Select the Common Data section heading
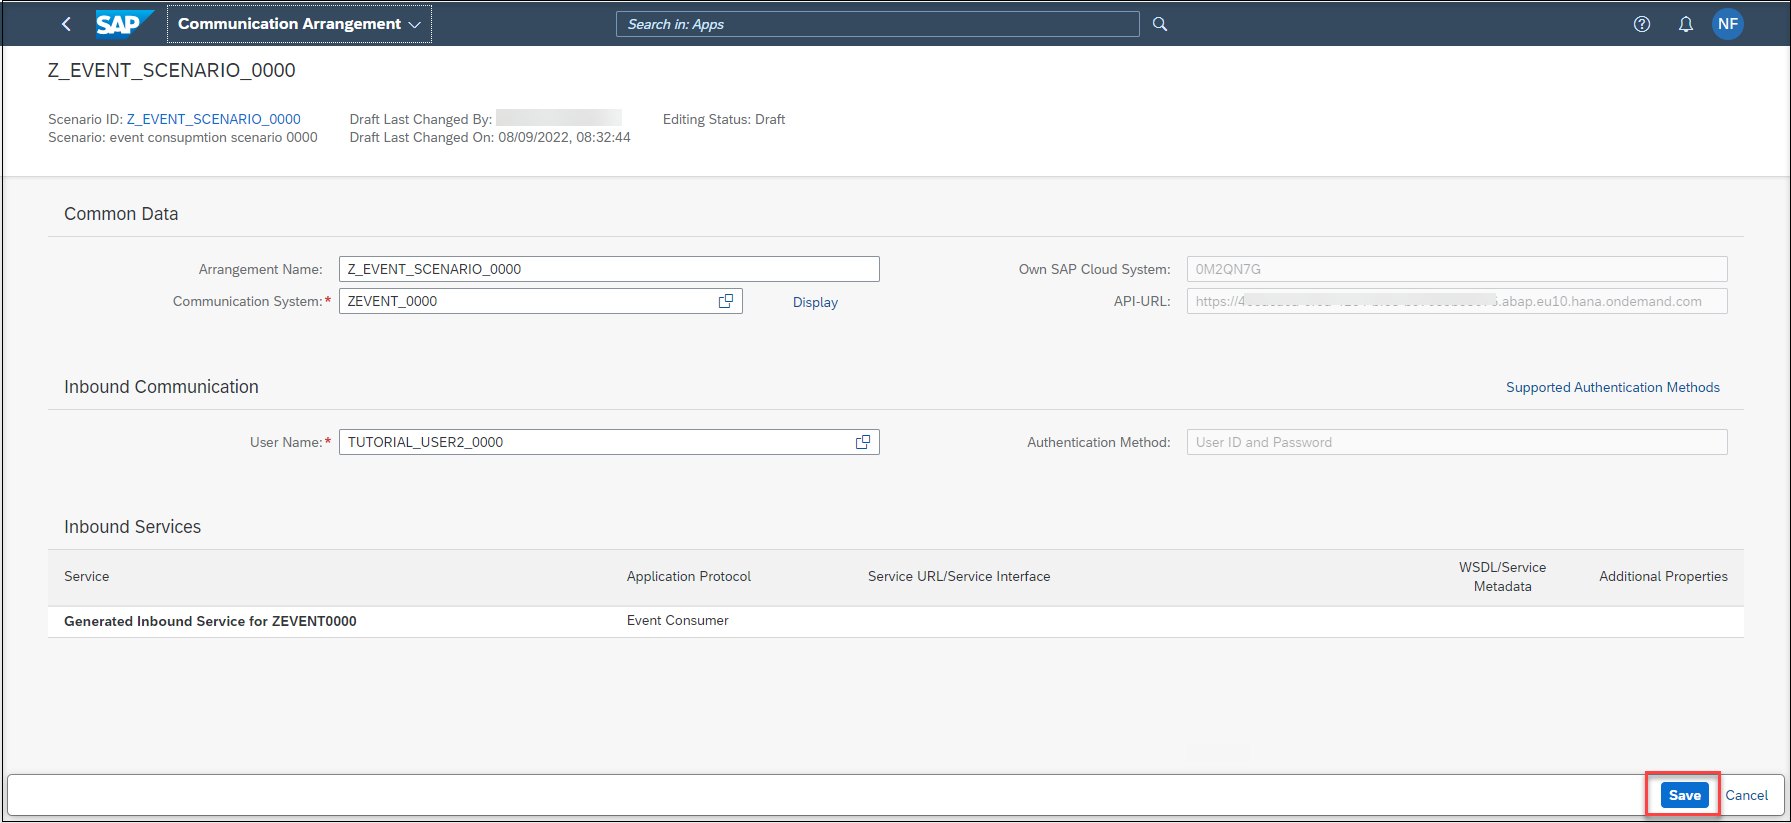The height and width of the screenshot is (823, 1791). pos(121,214)
